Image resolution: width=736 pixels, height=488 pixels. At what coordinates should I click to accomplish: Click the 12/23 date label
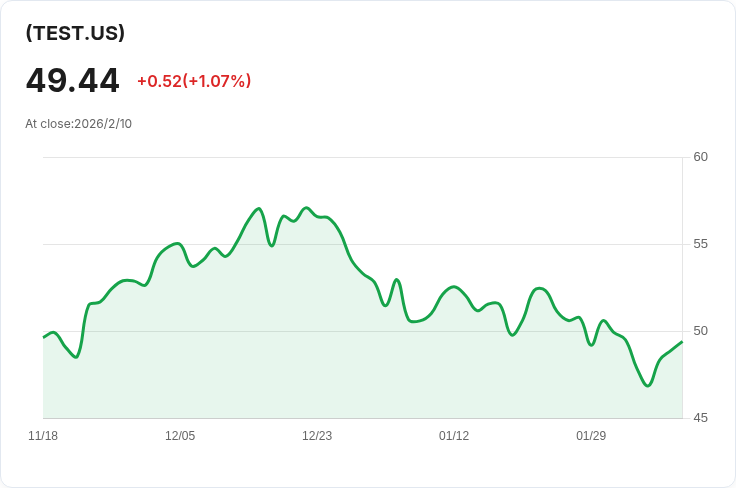pos(317,436)
